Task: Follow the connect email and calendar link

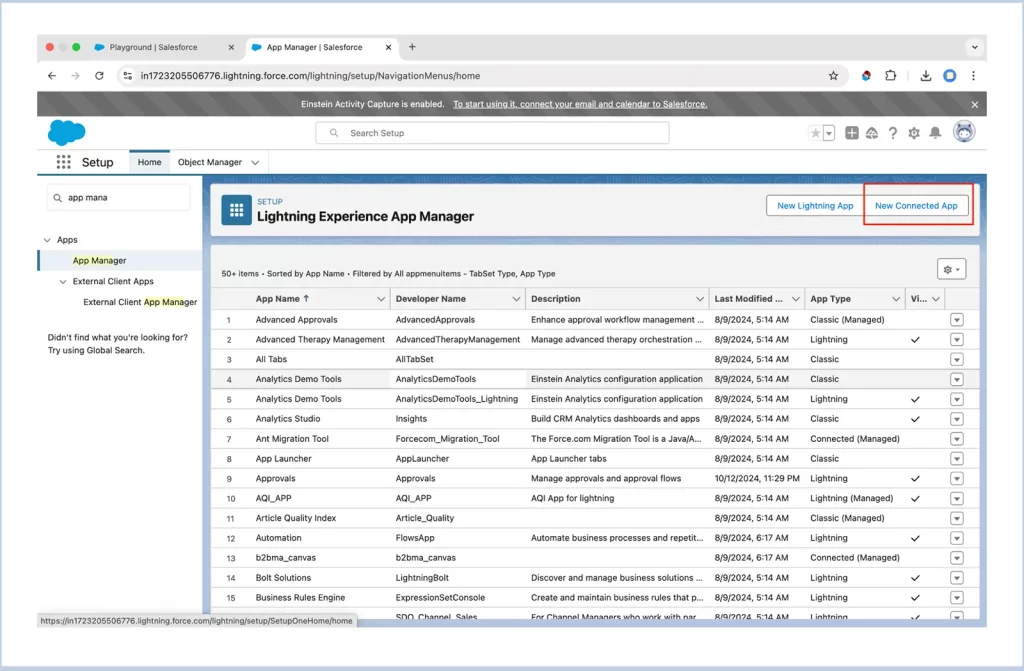Action: [580, 105]
